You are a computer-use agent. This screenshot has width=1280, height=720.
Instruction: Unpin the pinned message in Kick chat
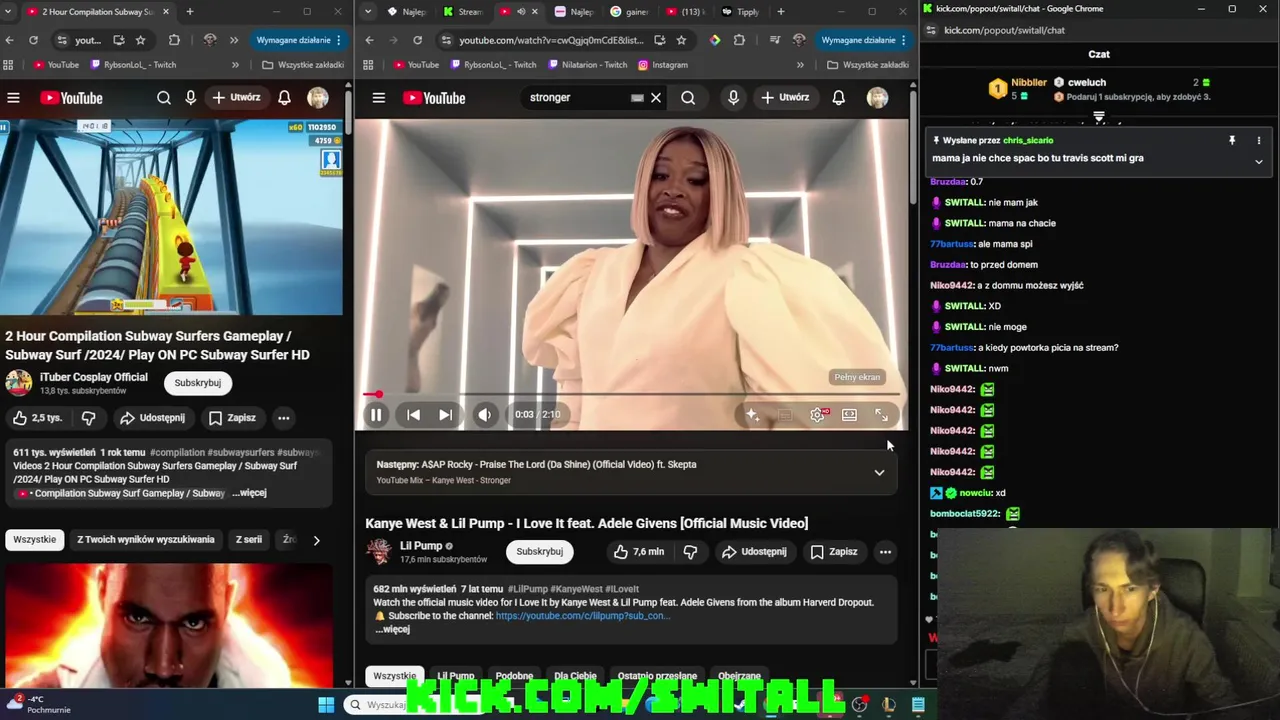tap(1232, 141)
